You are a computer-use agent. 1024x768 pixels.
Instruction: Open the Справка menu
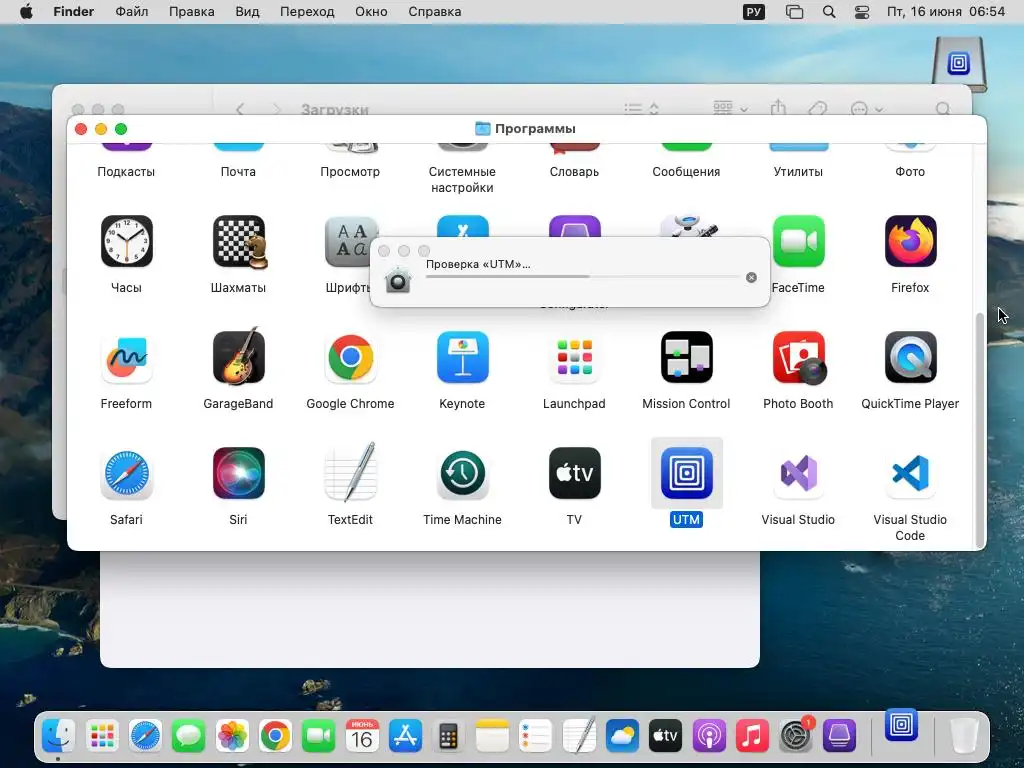click(434, 12)
